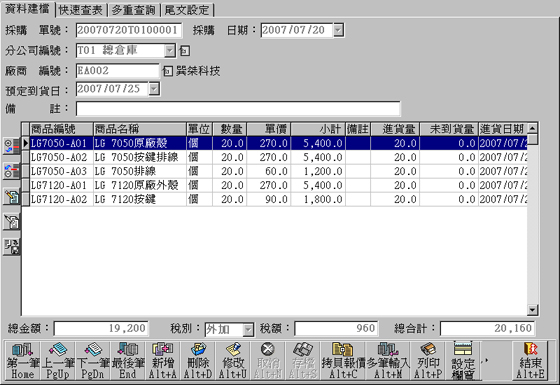Jump to last record (最後筆 End)

point(128,360)
